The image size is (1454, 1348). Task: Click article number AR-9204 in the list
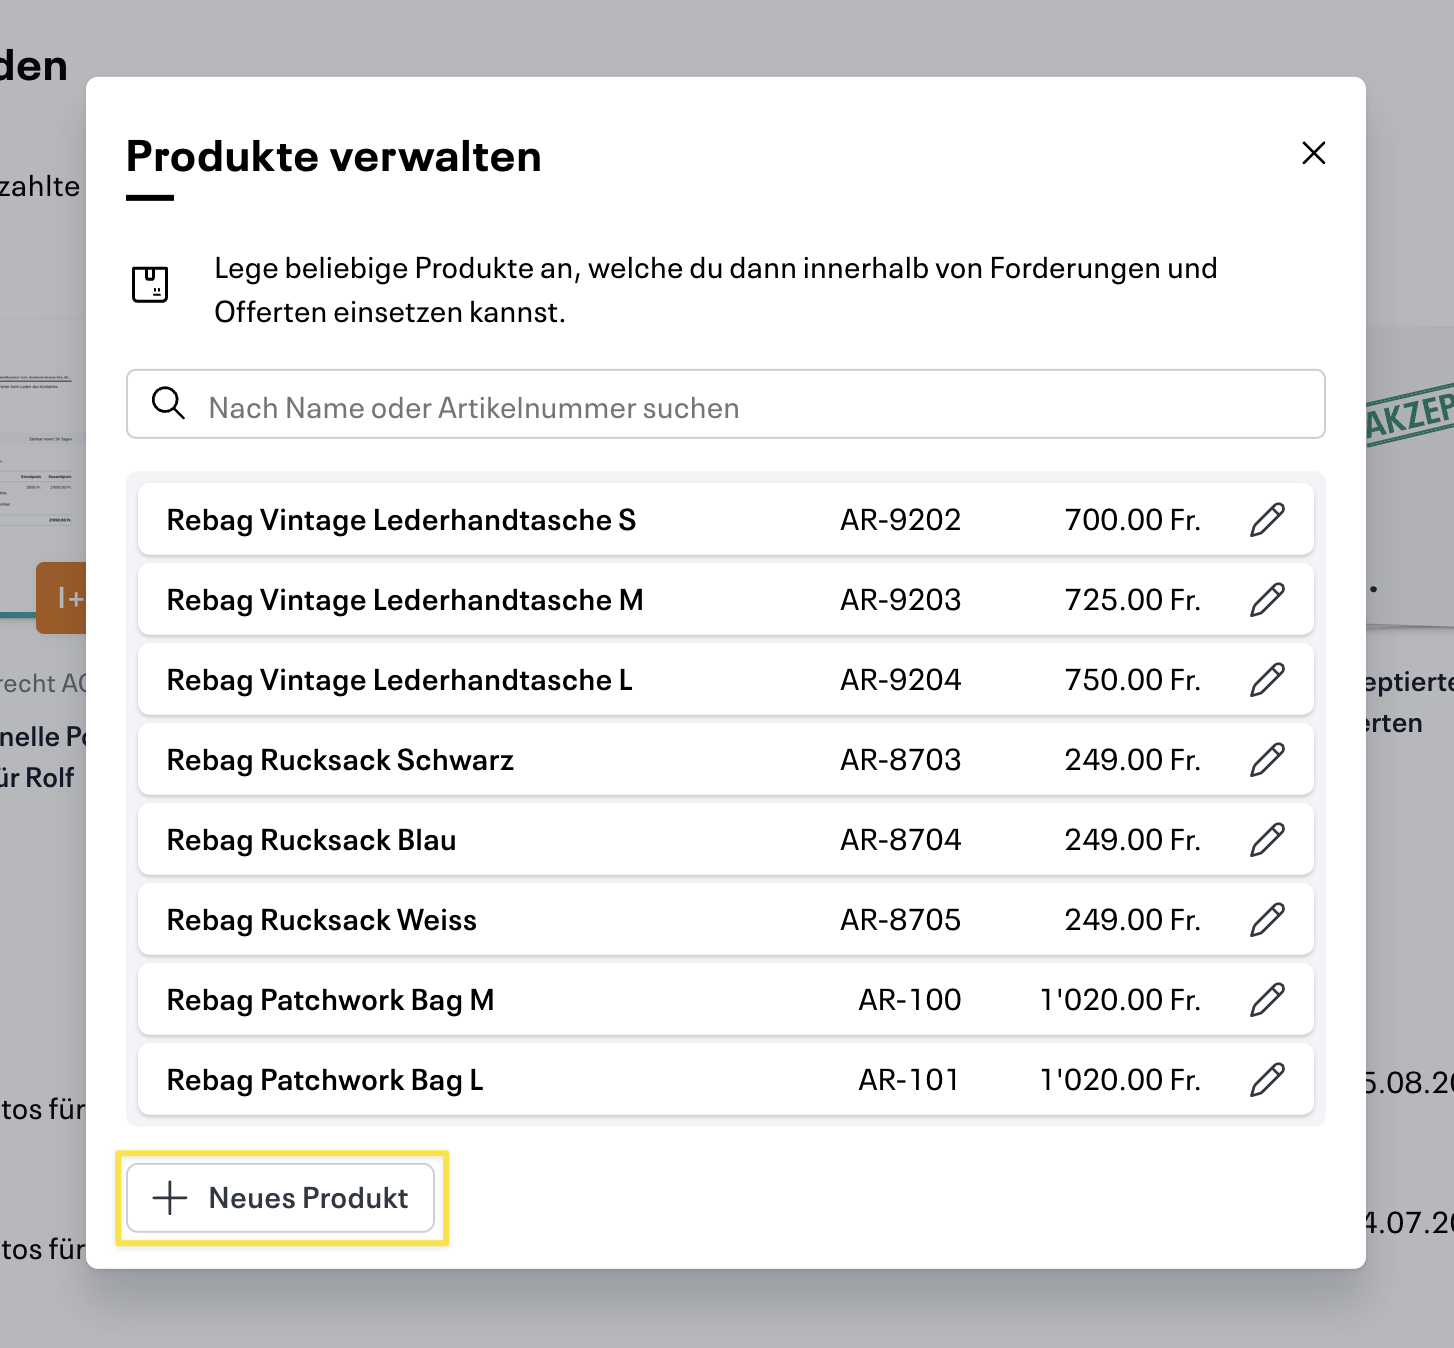(x=901, y=679)
